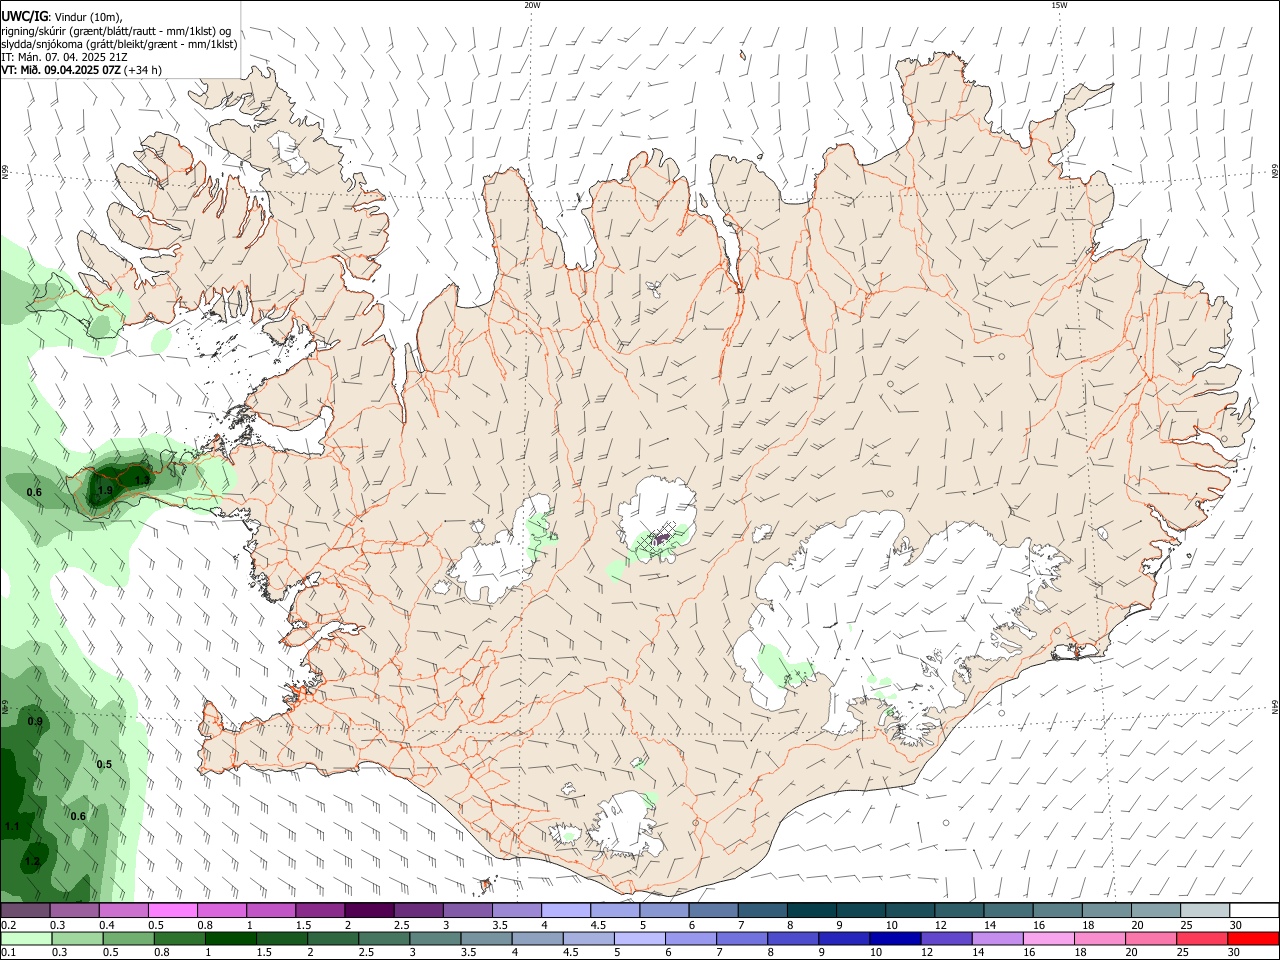Select the 1.9 precipitation value on map

pos(105,490)
